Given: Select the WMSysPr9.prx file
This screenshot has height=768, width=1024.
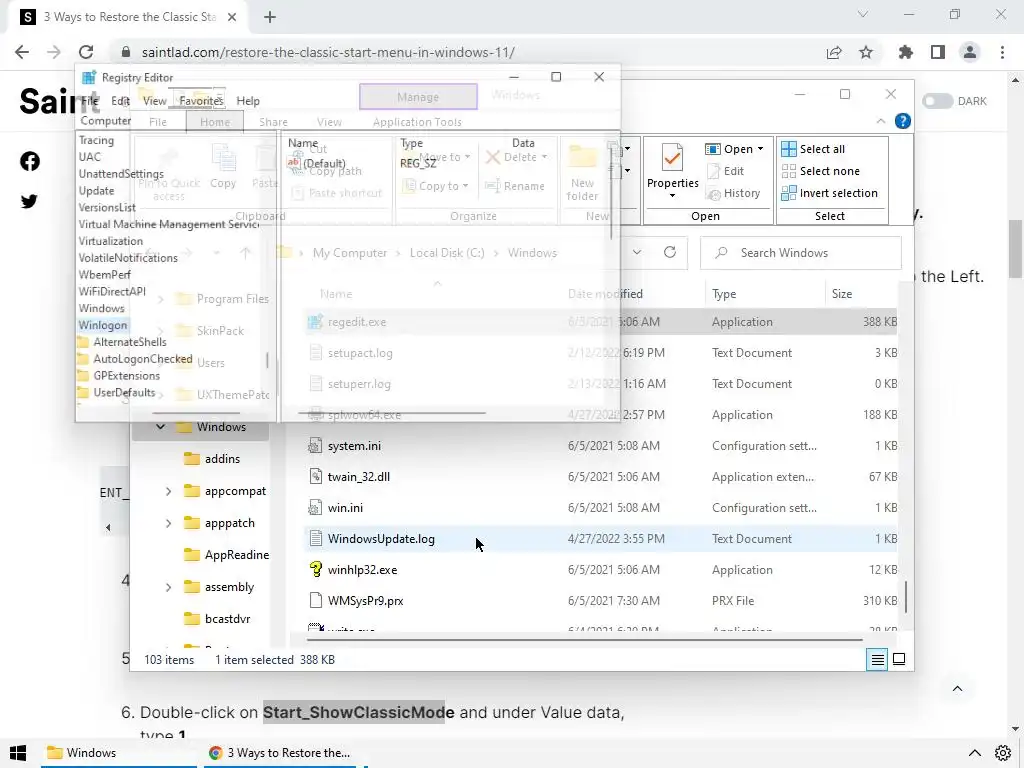Looking at the screenshot, I should (601, 601).
